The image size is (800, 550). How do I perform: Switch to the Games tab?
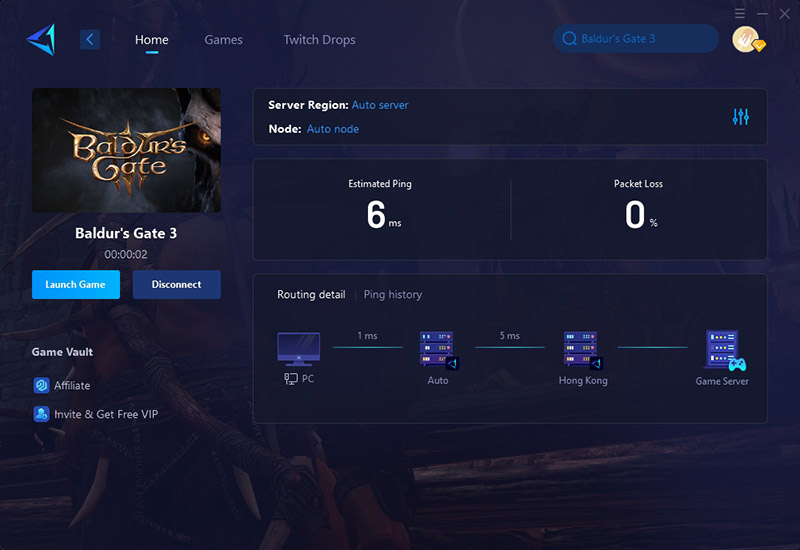[x=223, y=40]
